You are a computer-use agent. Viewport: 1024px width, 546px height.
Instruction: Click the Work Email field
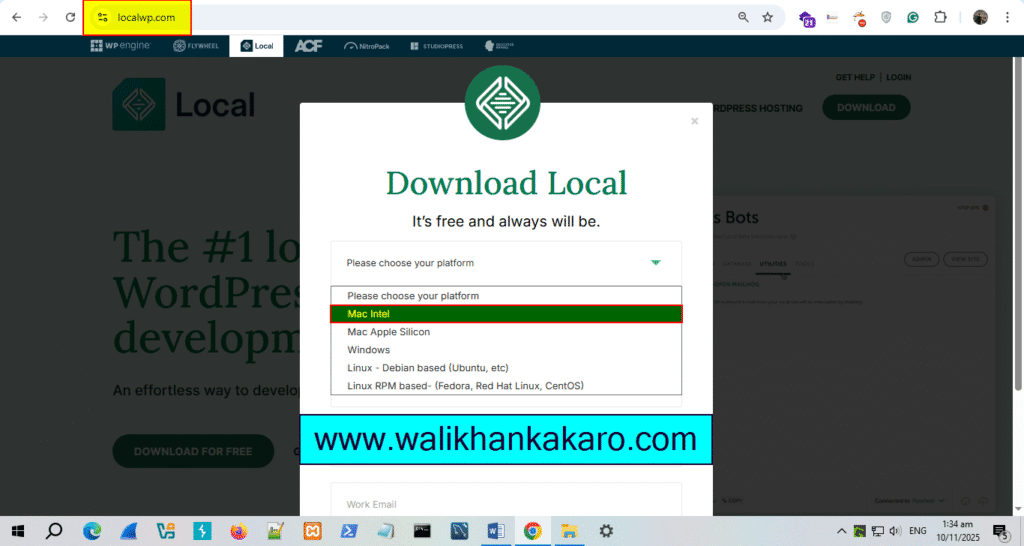point(505,500)
